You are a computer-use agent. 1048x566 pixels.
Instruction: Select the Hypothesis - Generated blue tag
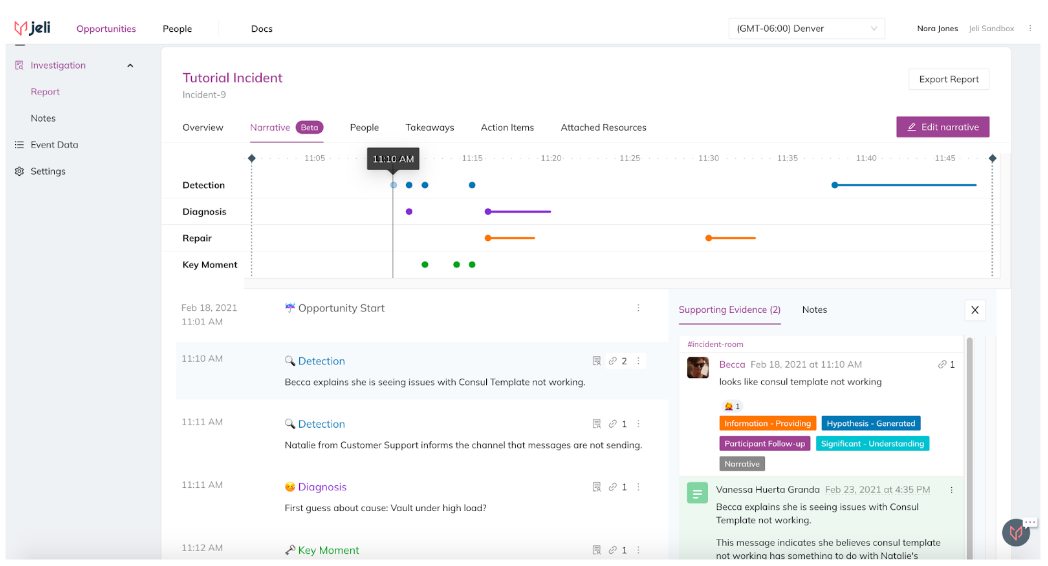(871, 424)
